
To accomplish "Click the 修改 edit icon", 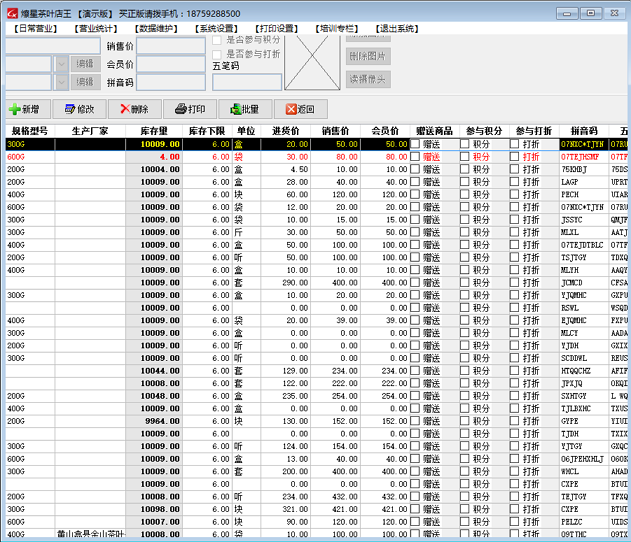I will [x=70, y=109].
